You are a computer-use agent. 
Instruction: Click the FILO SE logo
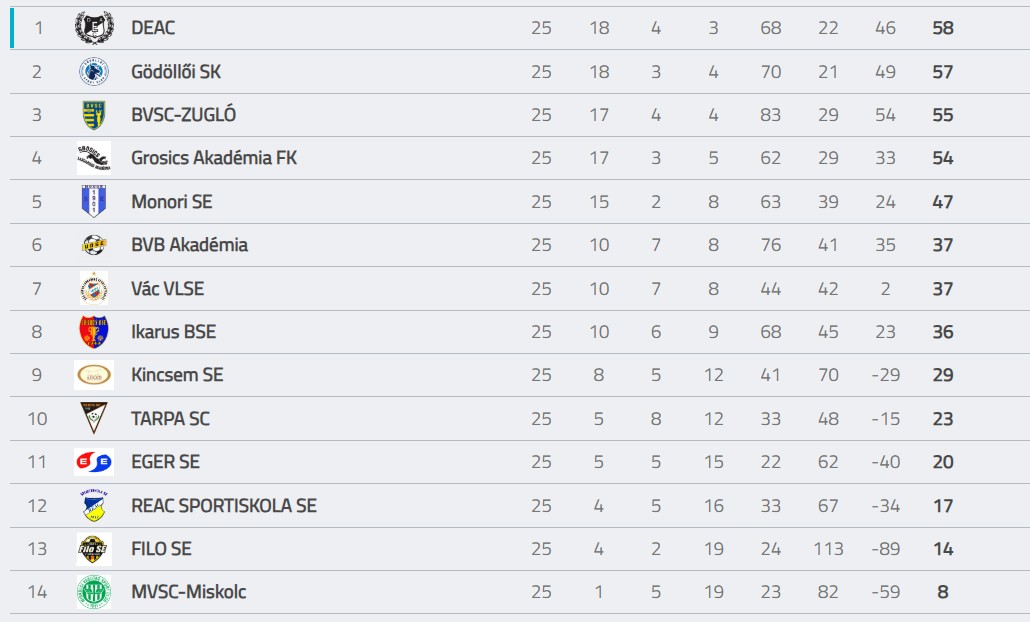94,549
